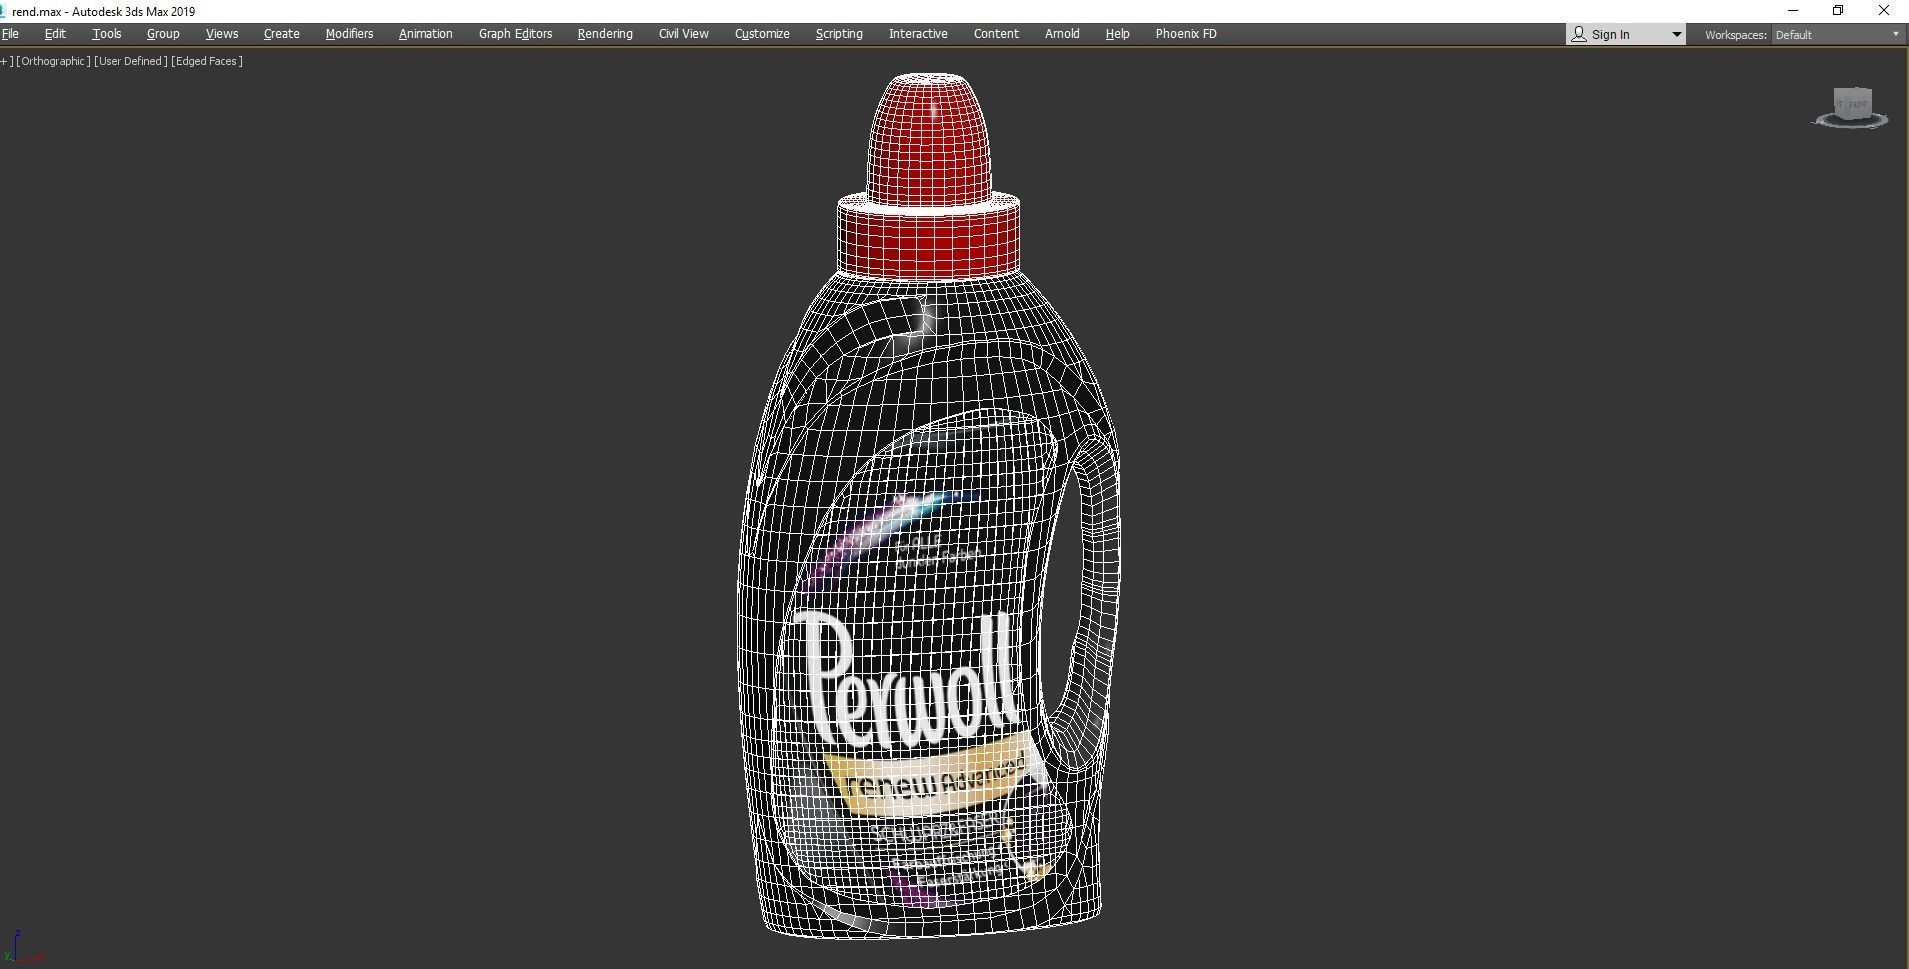Open the Workspaces Default dropdown

tap(1838, 35)
